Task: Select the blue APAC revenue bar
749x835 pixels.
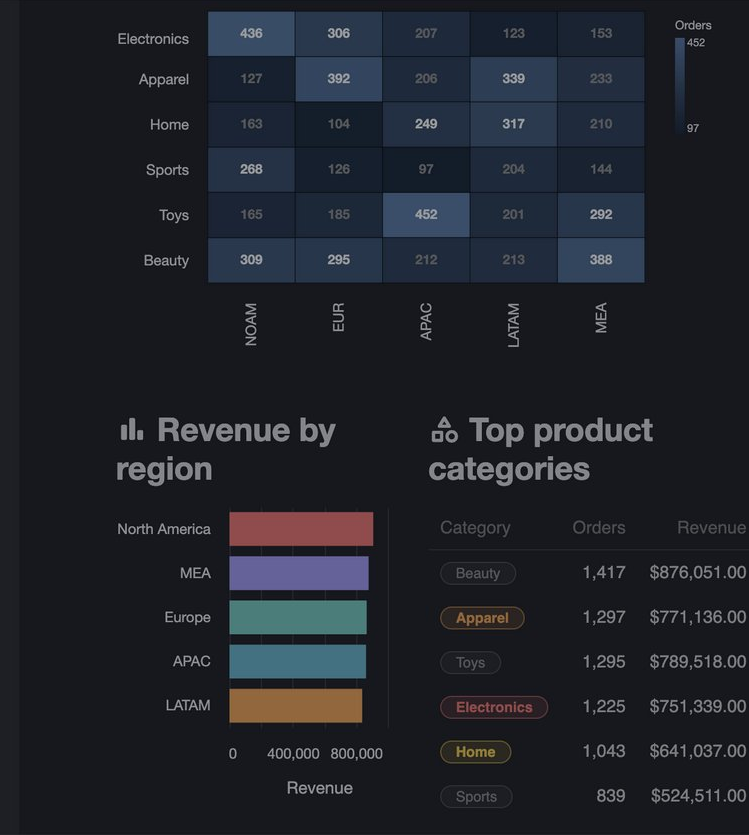Action: [x=298, y=661]
